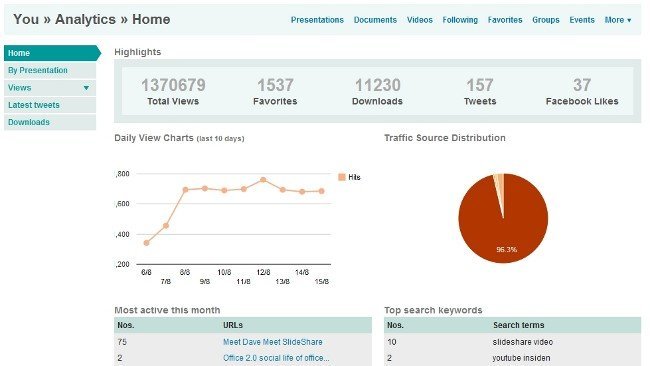The height and width of the screenshot is (366, 650).
Task: Expand the Views submenu arrow
Action: 86,88
